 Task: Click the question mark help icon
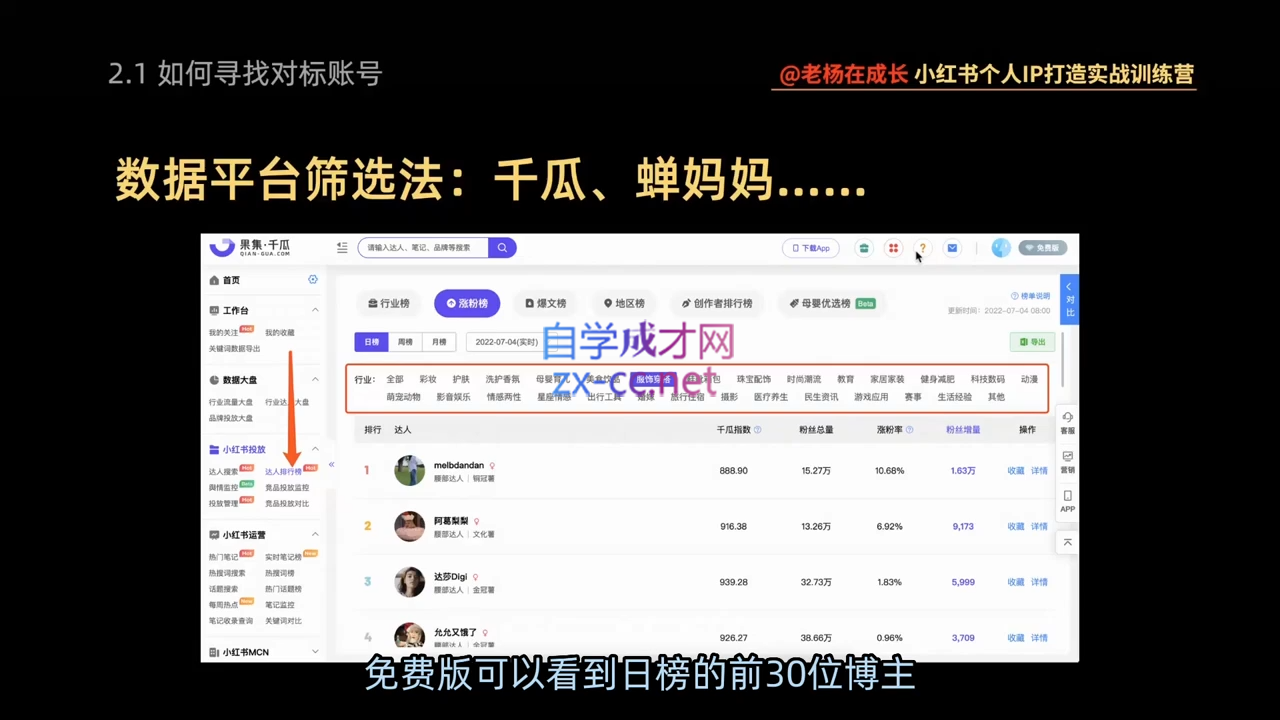click(x=922, y=248)
